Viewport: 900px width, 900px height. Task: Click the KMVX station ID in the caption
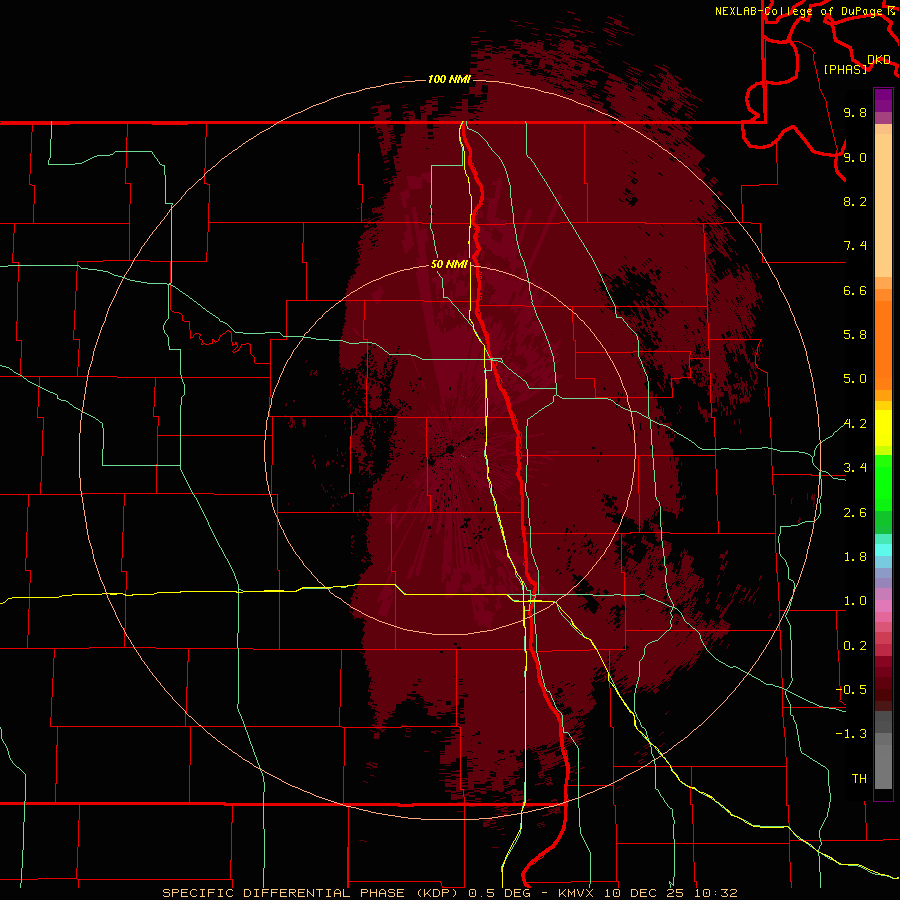click(576, 893)
